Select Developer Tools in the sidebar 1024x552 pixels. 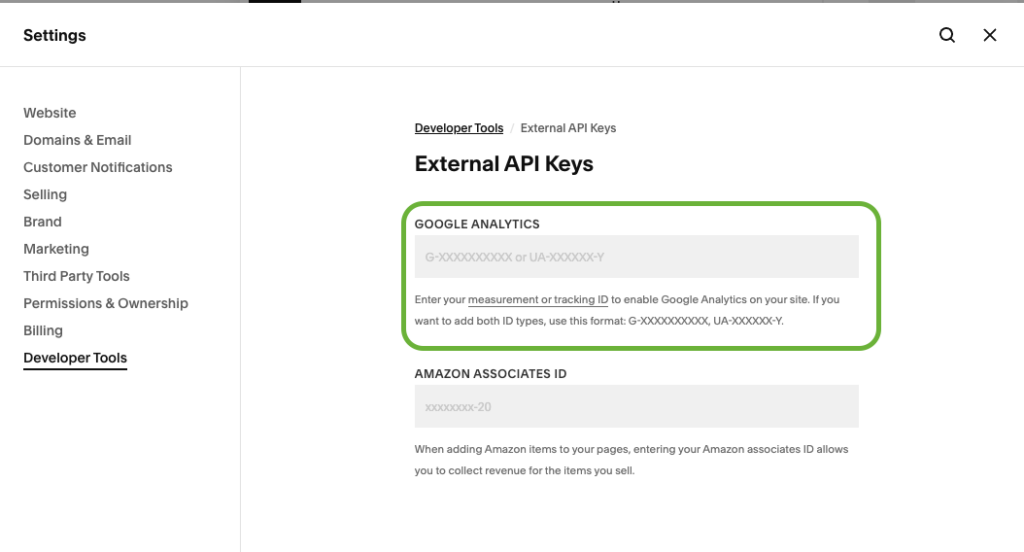tap(75, 358)
